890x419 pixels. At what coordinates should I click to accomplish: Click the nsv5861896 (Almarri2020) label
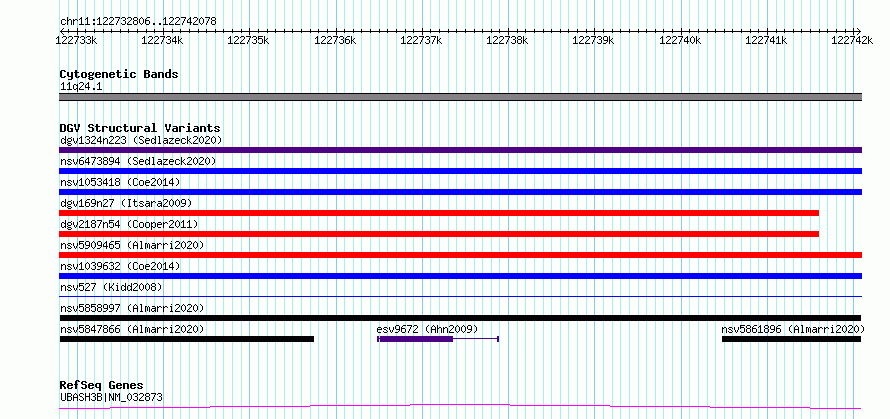pyautogui.click(x=793, y=329)
